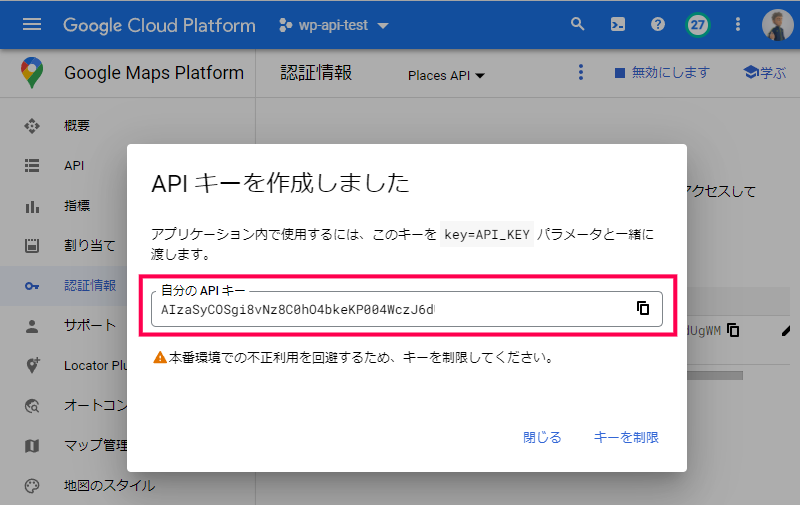This screenshot has width=800, height=505.
Task: Click the 認証情報 page heading
Action: click(x=316, y=73)
